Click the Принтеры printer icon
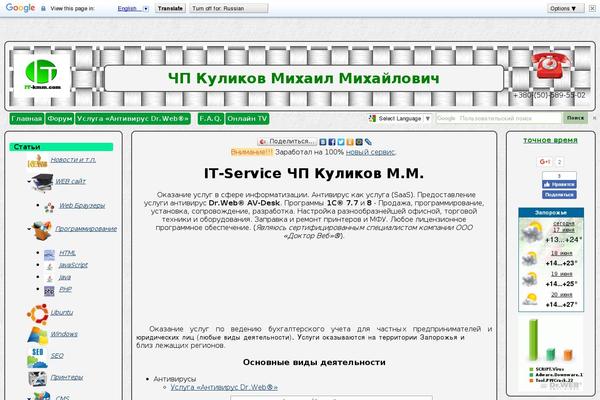The image size is (600, 400). 38,378
